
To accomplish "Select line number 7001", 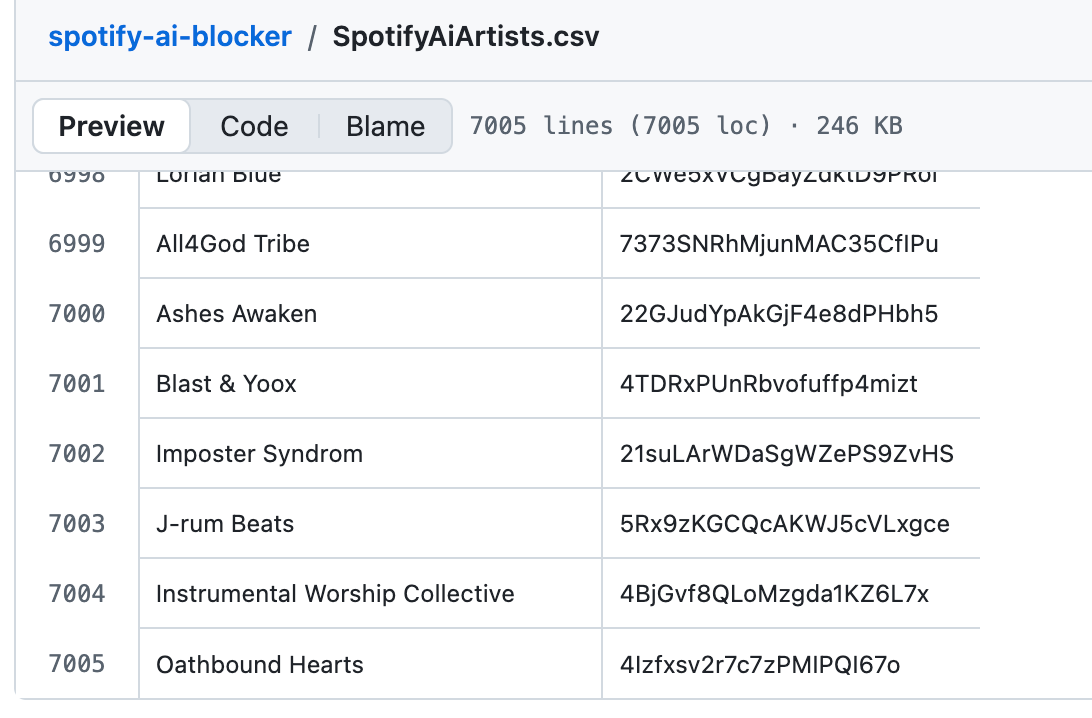I will point(77,384).
